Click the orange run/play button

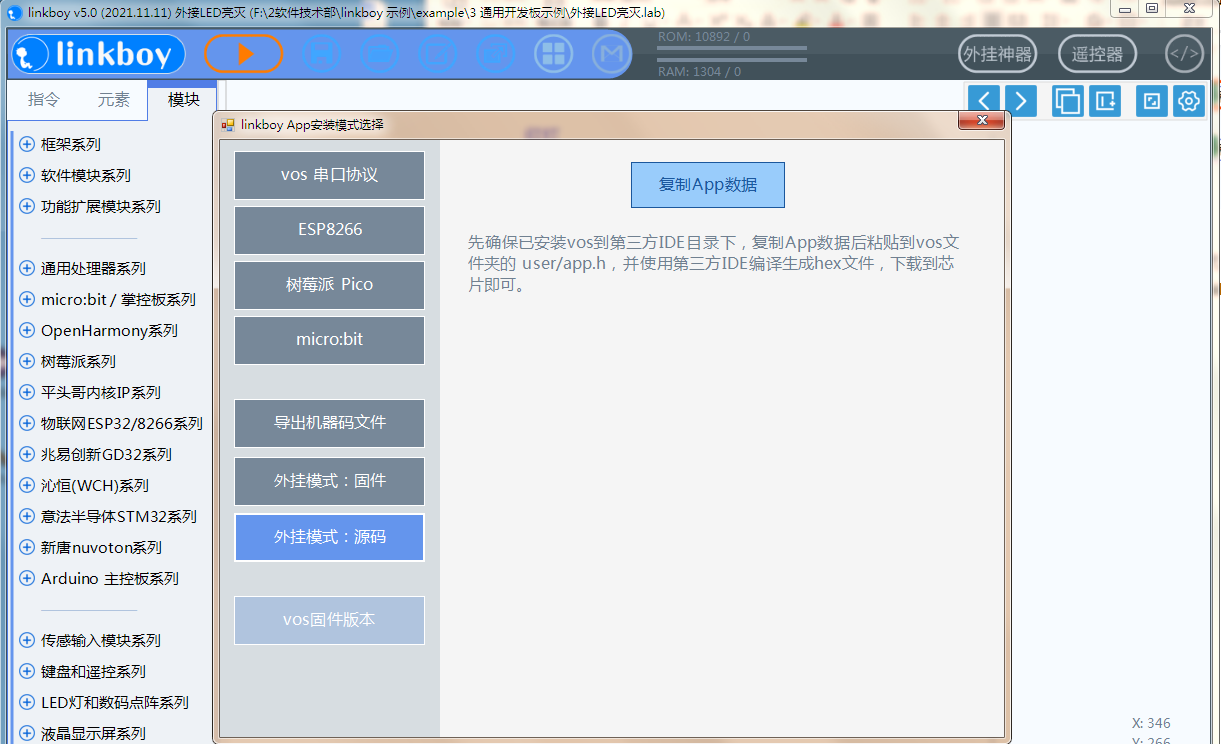tap(244, 54)
